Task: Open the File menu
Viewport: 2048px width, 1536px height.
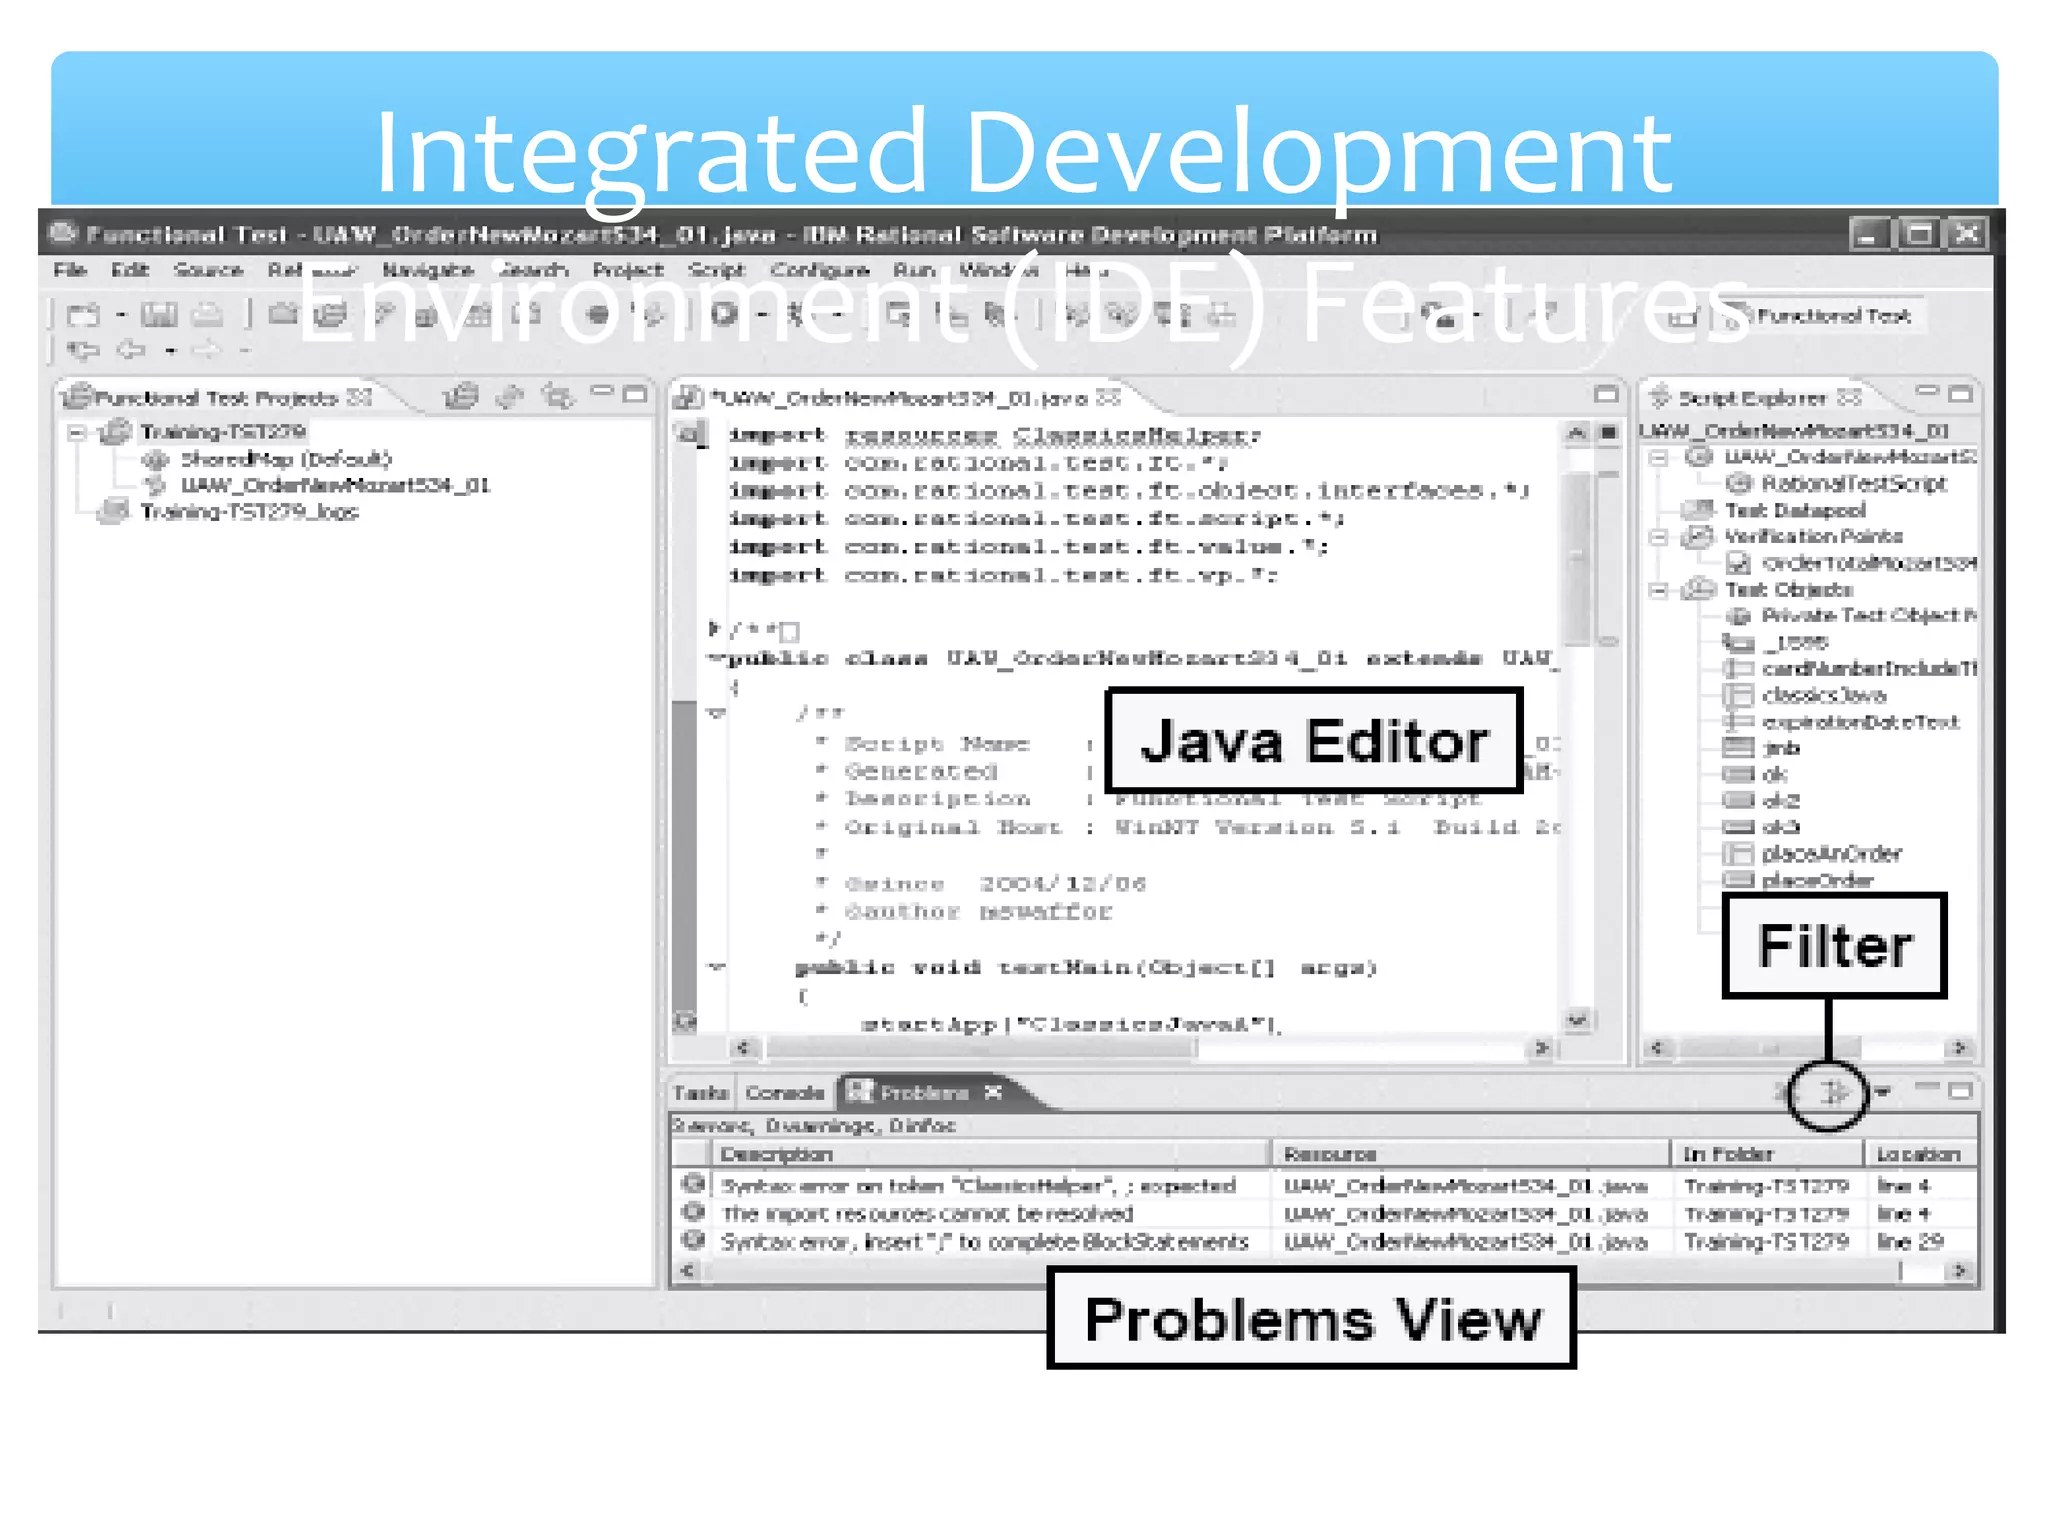Action: tap(70, 270)
